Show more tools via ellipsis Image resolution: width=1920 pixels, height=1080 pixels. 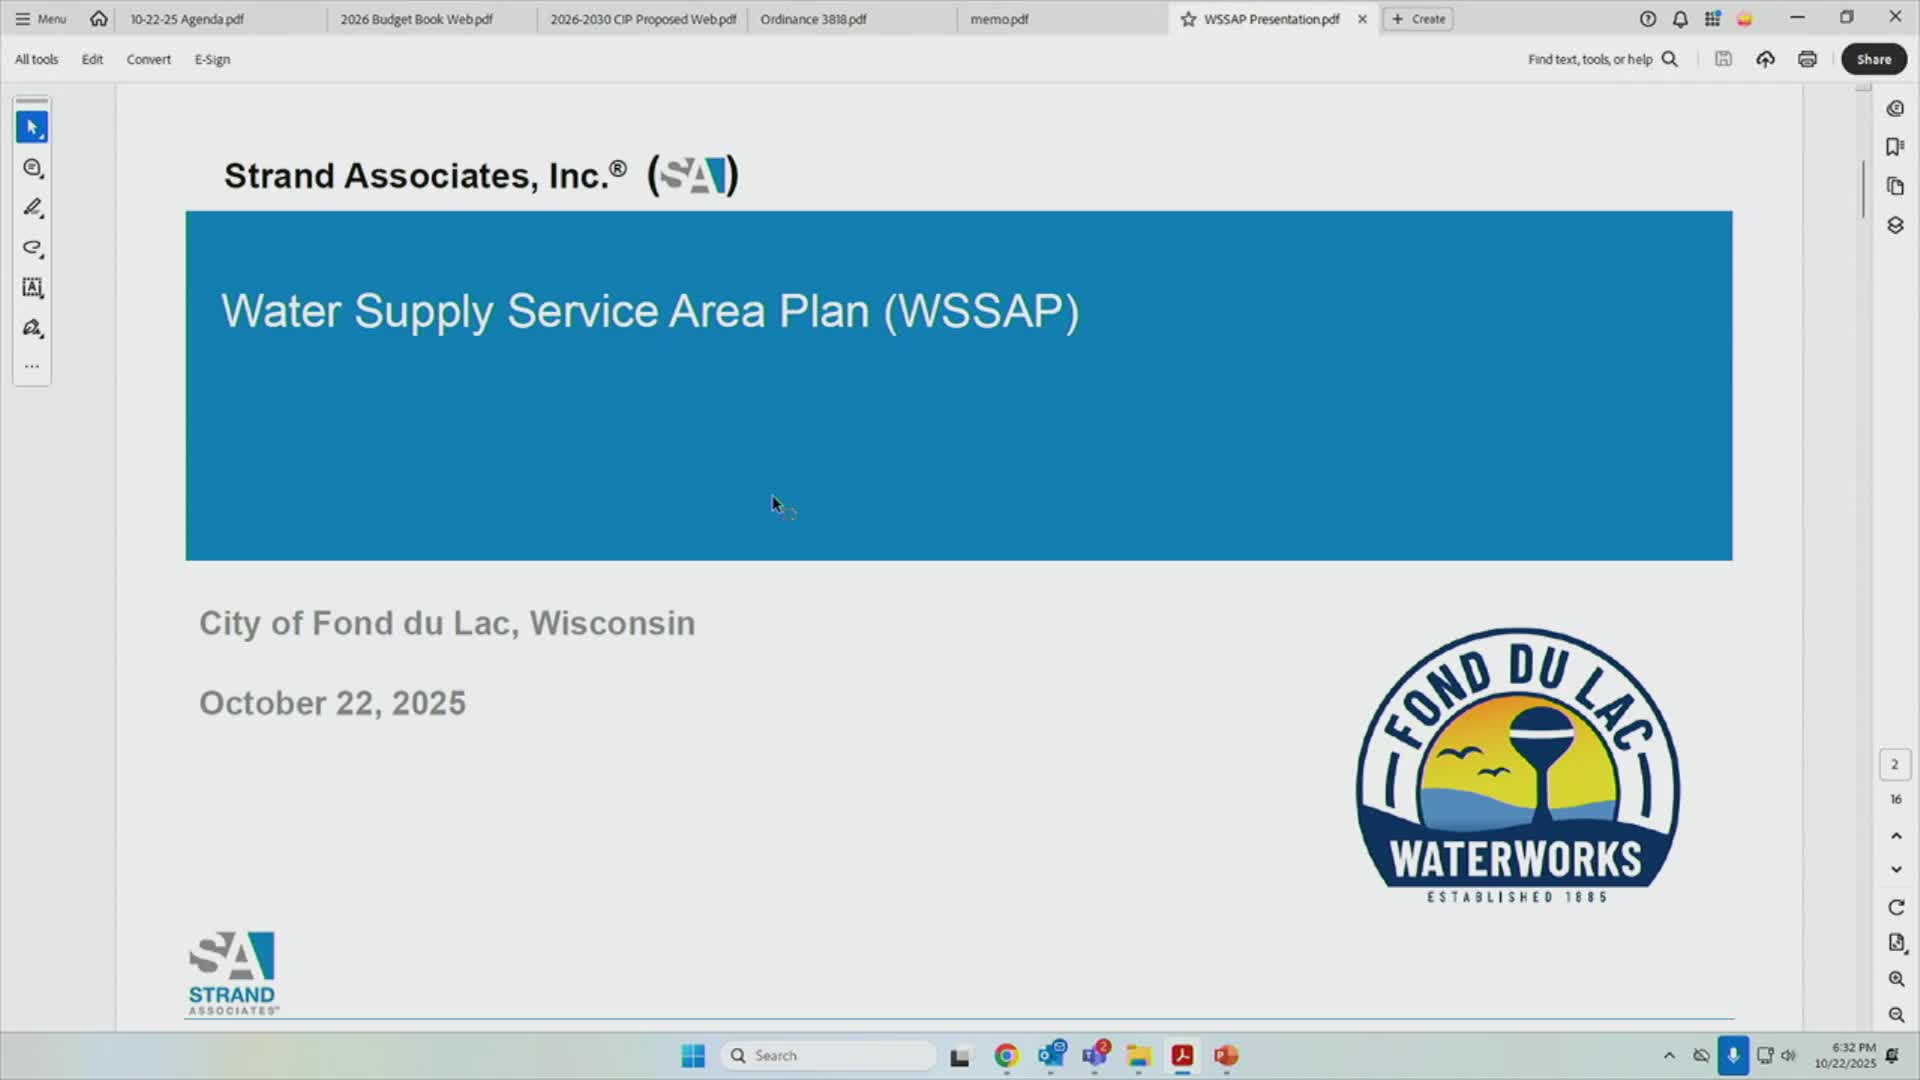(32, 366)
